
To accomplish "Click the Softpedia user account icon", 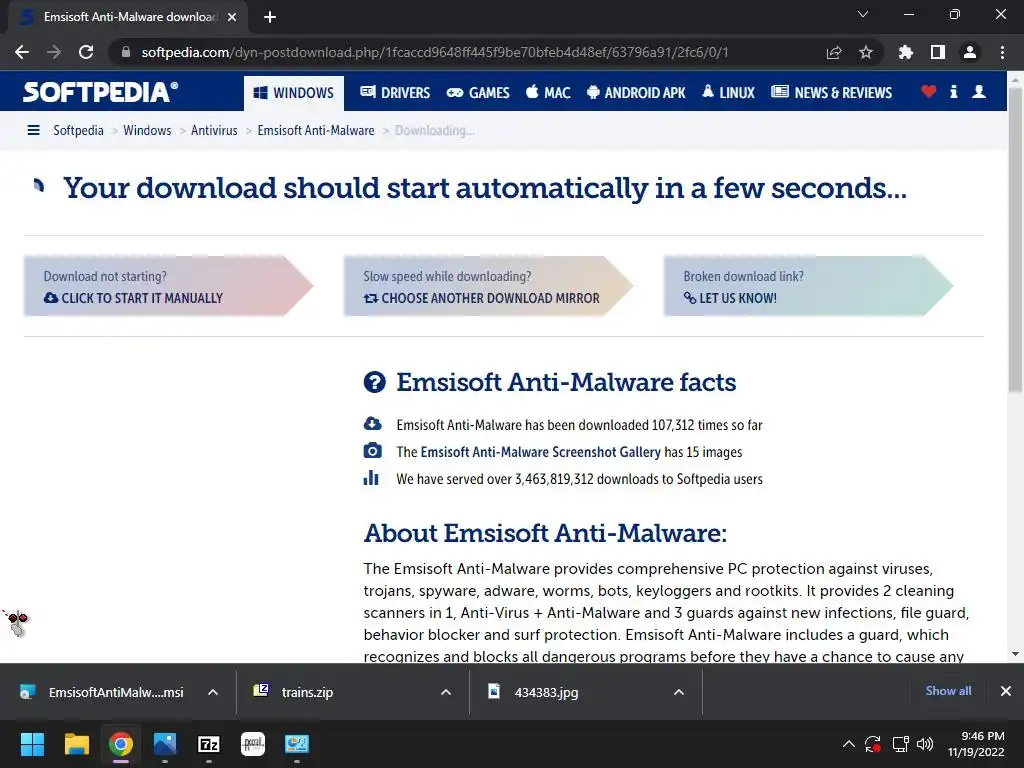I will 979,92.
